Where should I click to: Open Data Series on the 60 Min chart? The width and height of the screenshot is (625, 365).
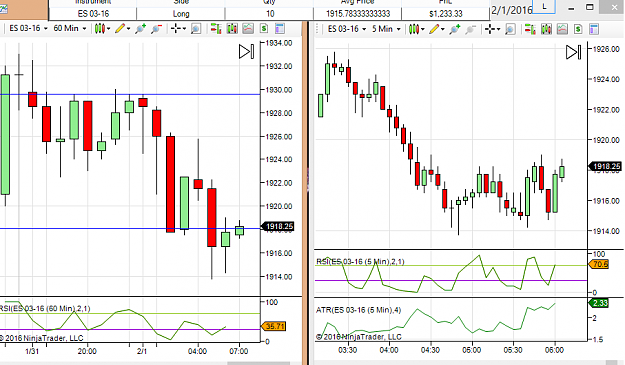pyautogui.click(x=232, y=29)
